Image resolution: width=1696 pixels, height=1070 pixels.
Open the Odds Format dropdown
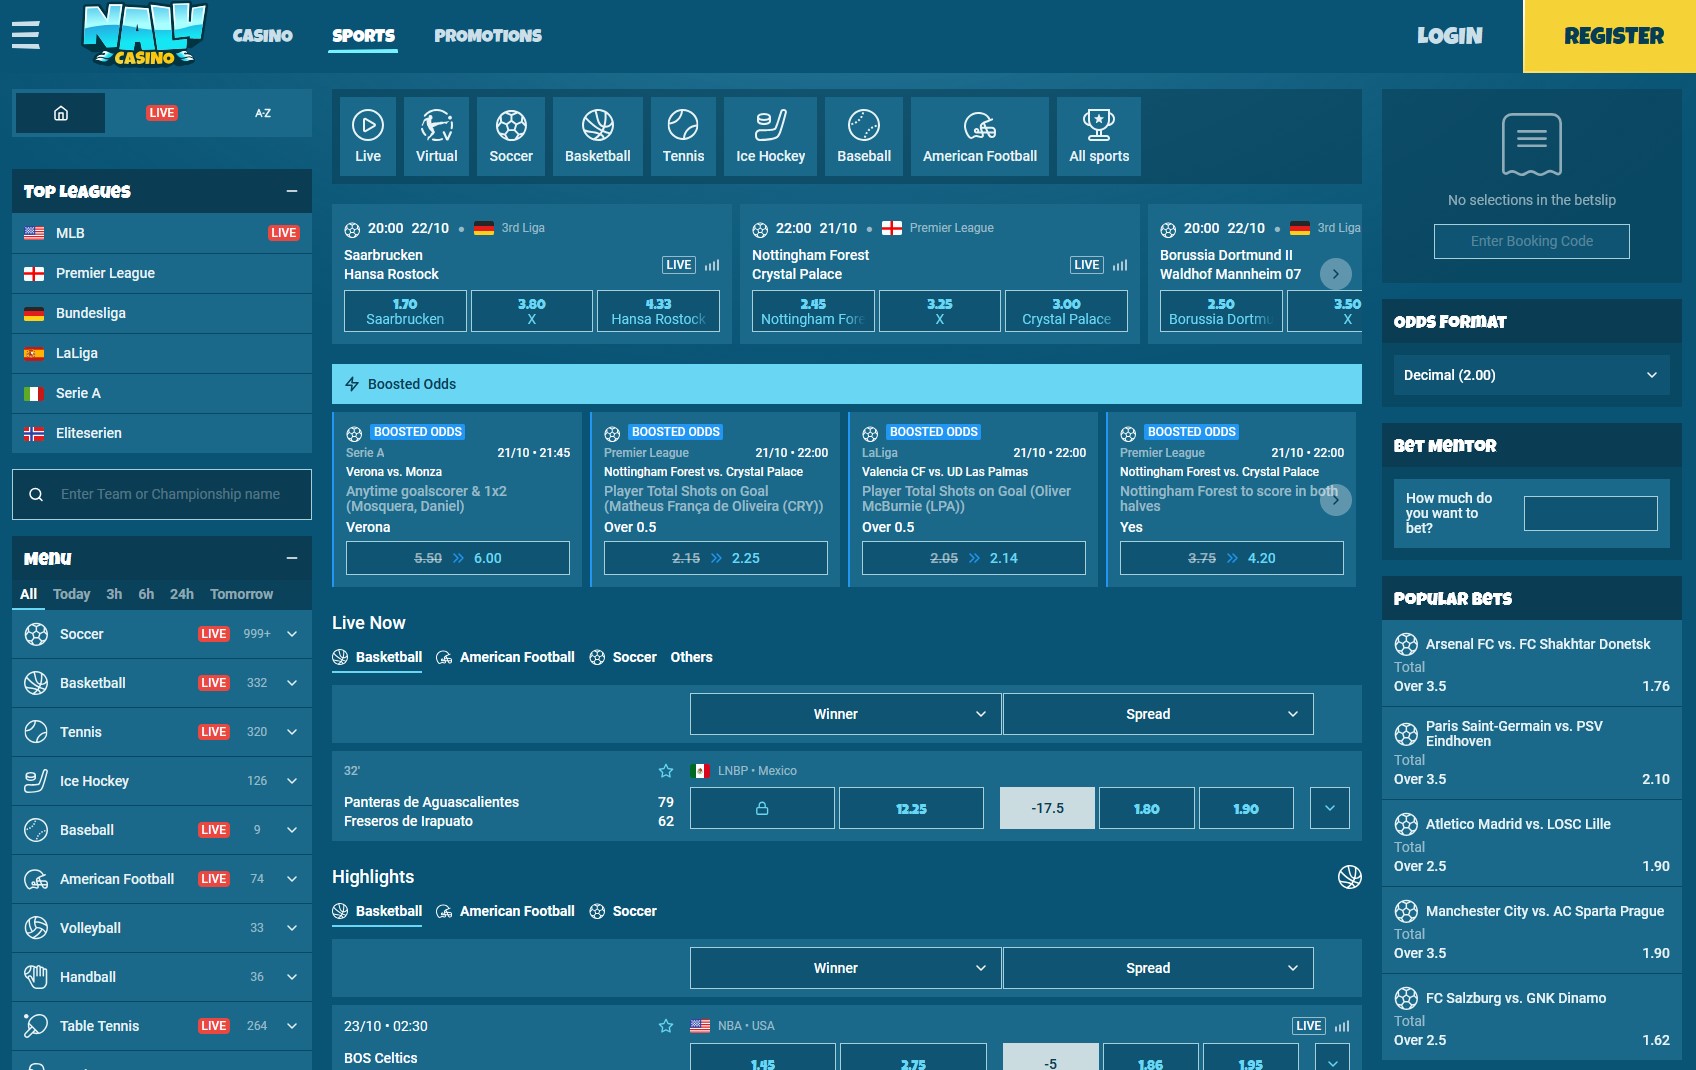point(1530,375)
